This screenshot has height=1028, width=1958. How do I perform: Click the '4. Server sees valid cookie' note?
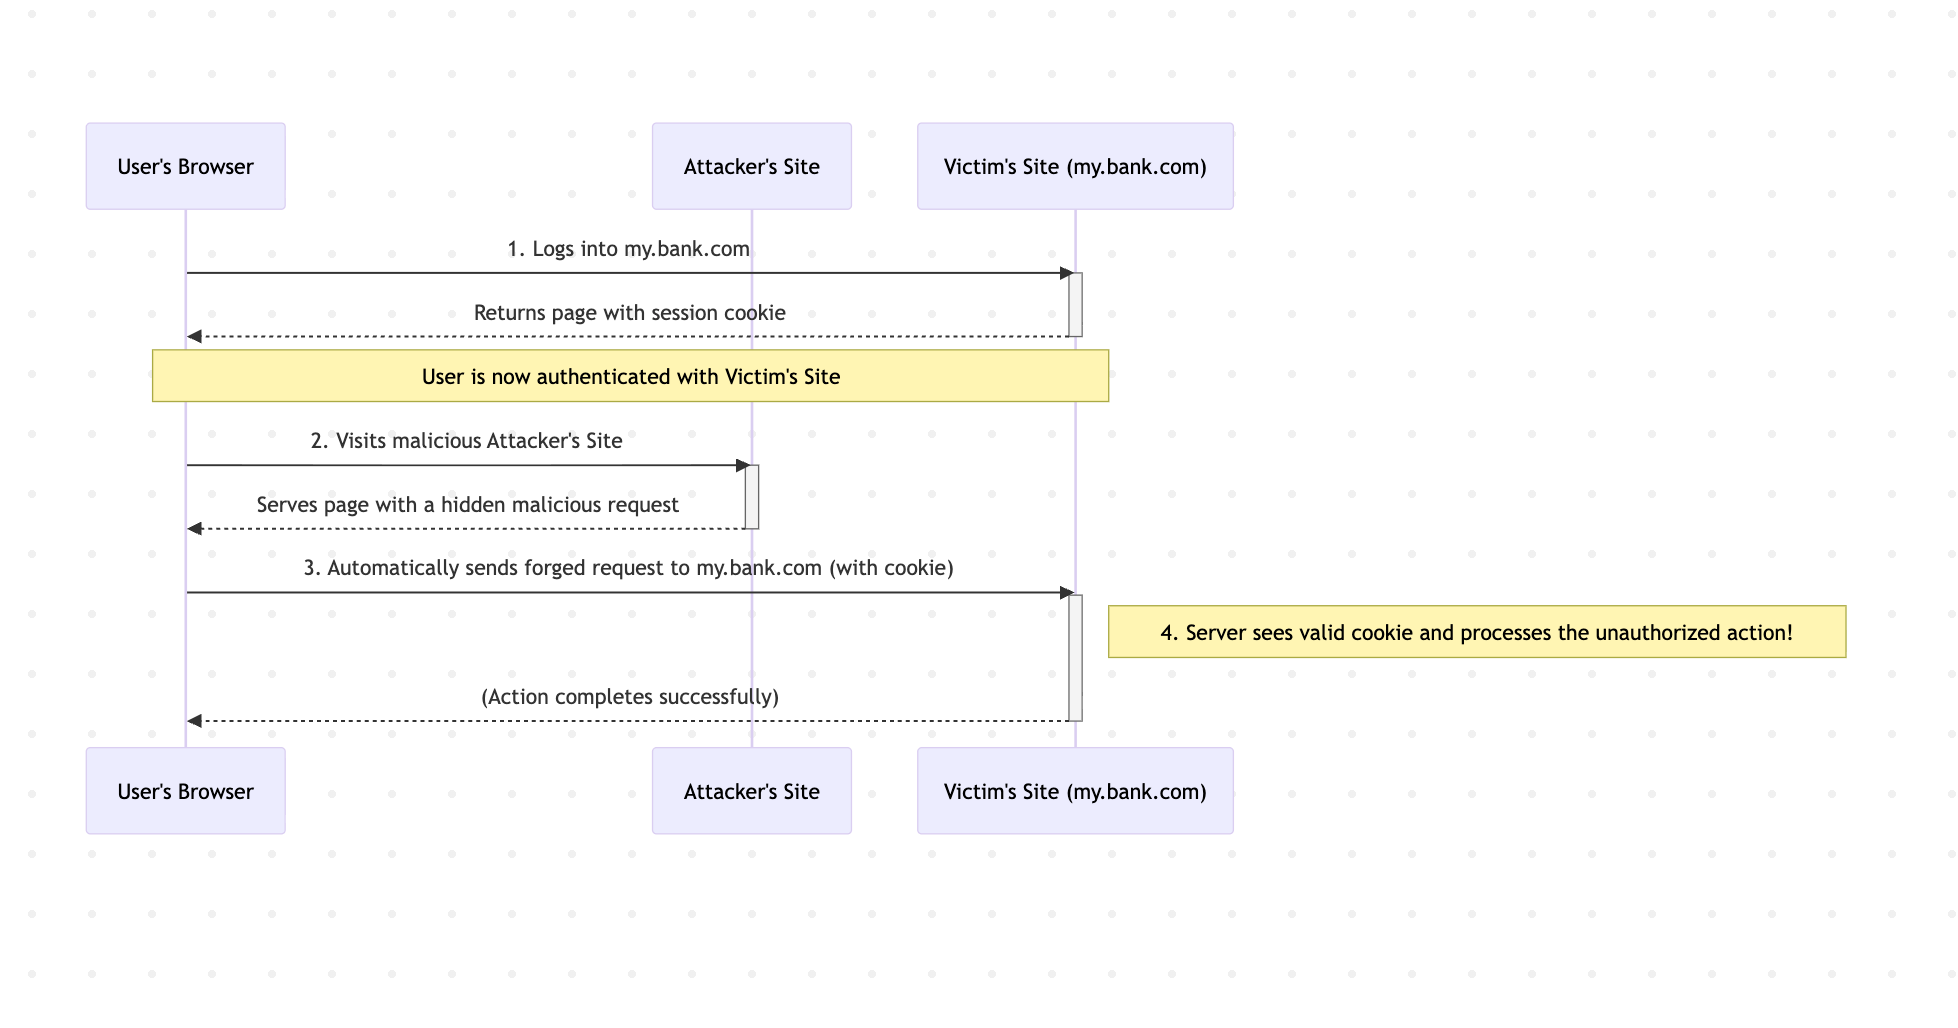click(1476, 632)
